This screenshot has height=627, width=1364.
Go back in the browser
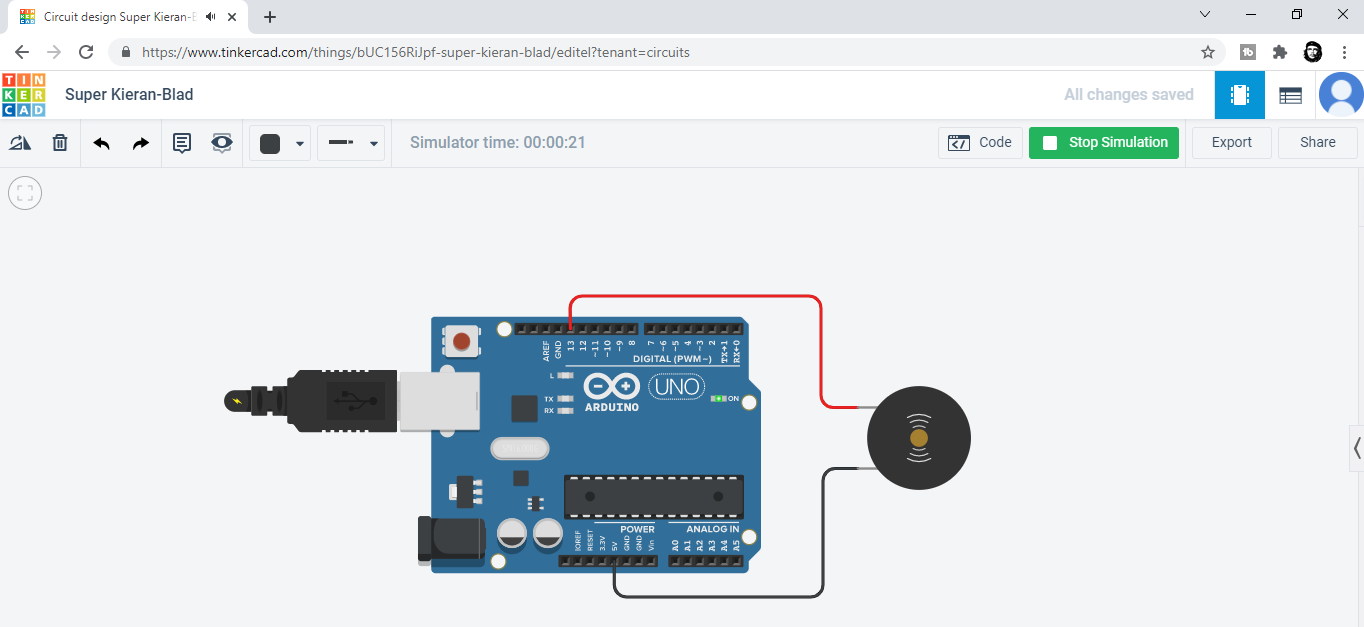point(22,52)
